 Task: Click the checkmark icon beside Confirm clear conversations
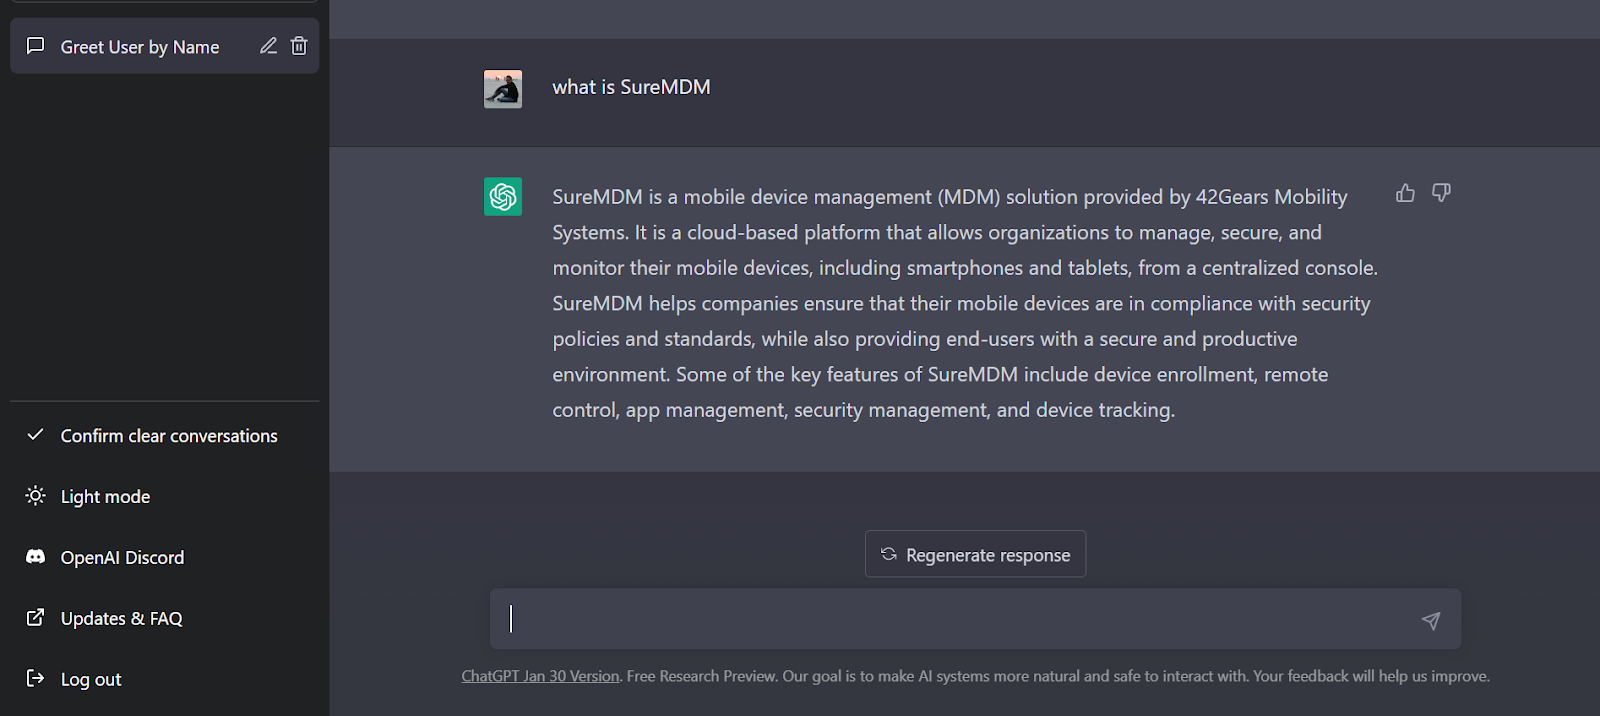[36, 435]
